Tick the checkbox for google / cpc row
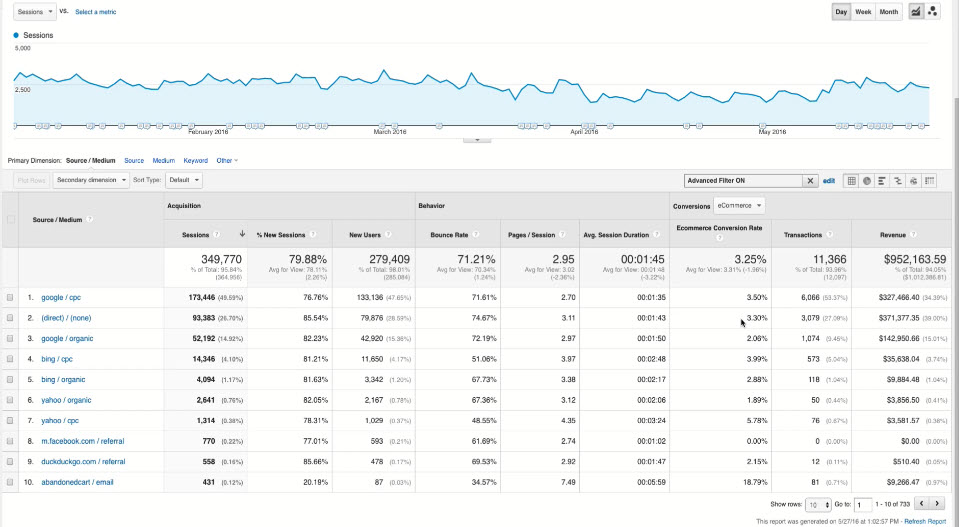Screen dimensions: 959x527 (x=11, y=298)
